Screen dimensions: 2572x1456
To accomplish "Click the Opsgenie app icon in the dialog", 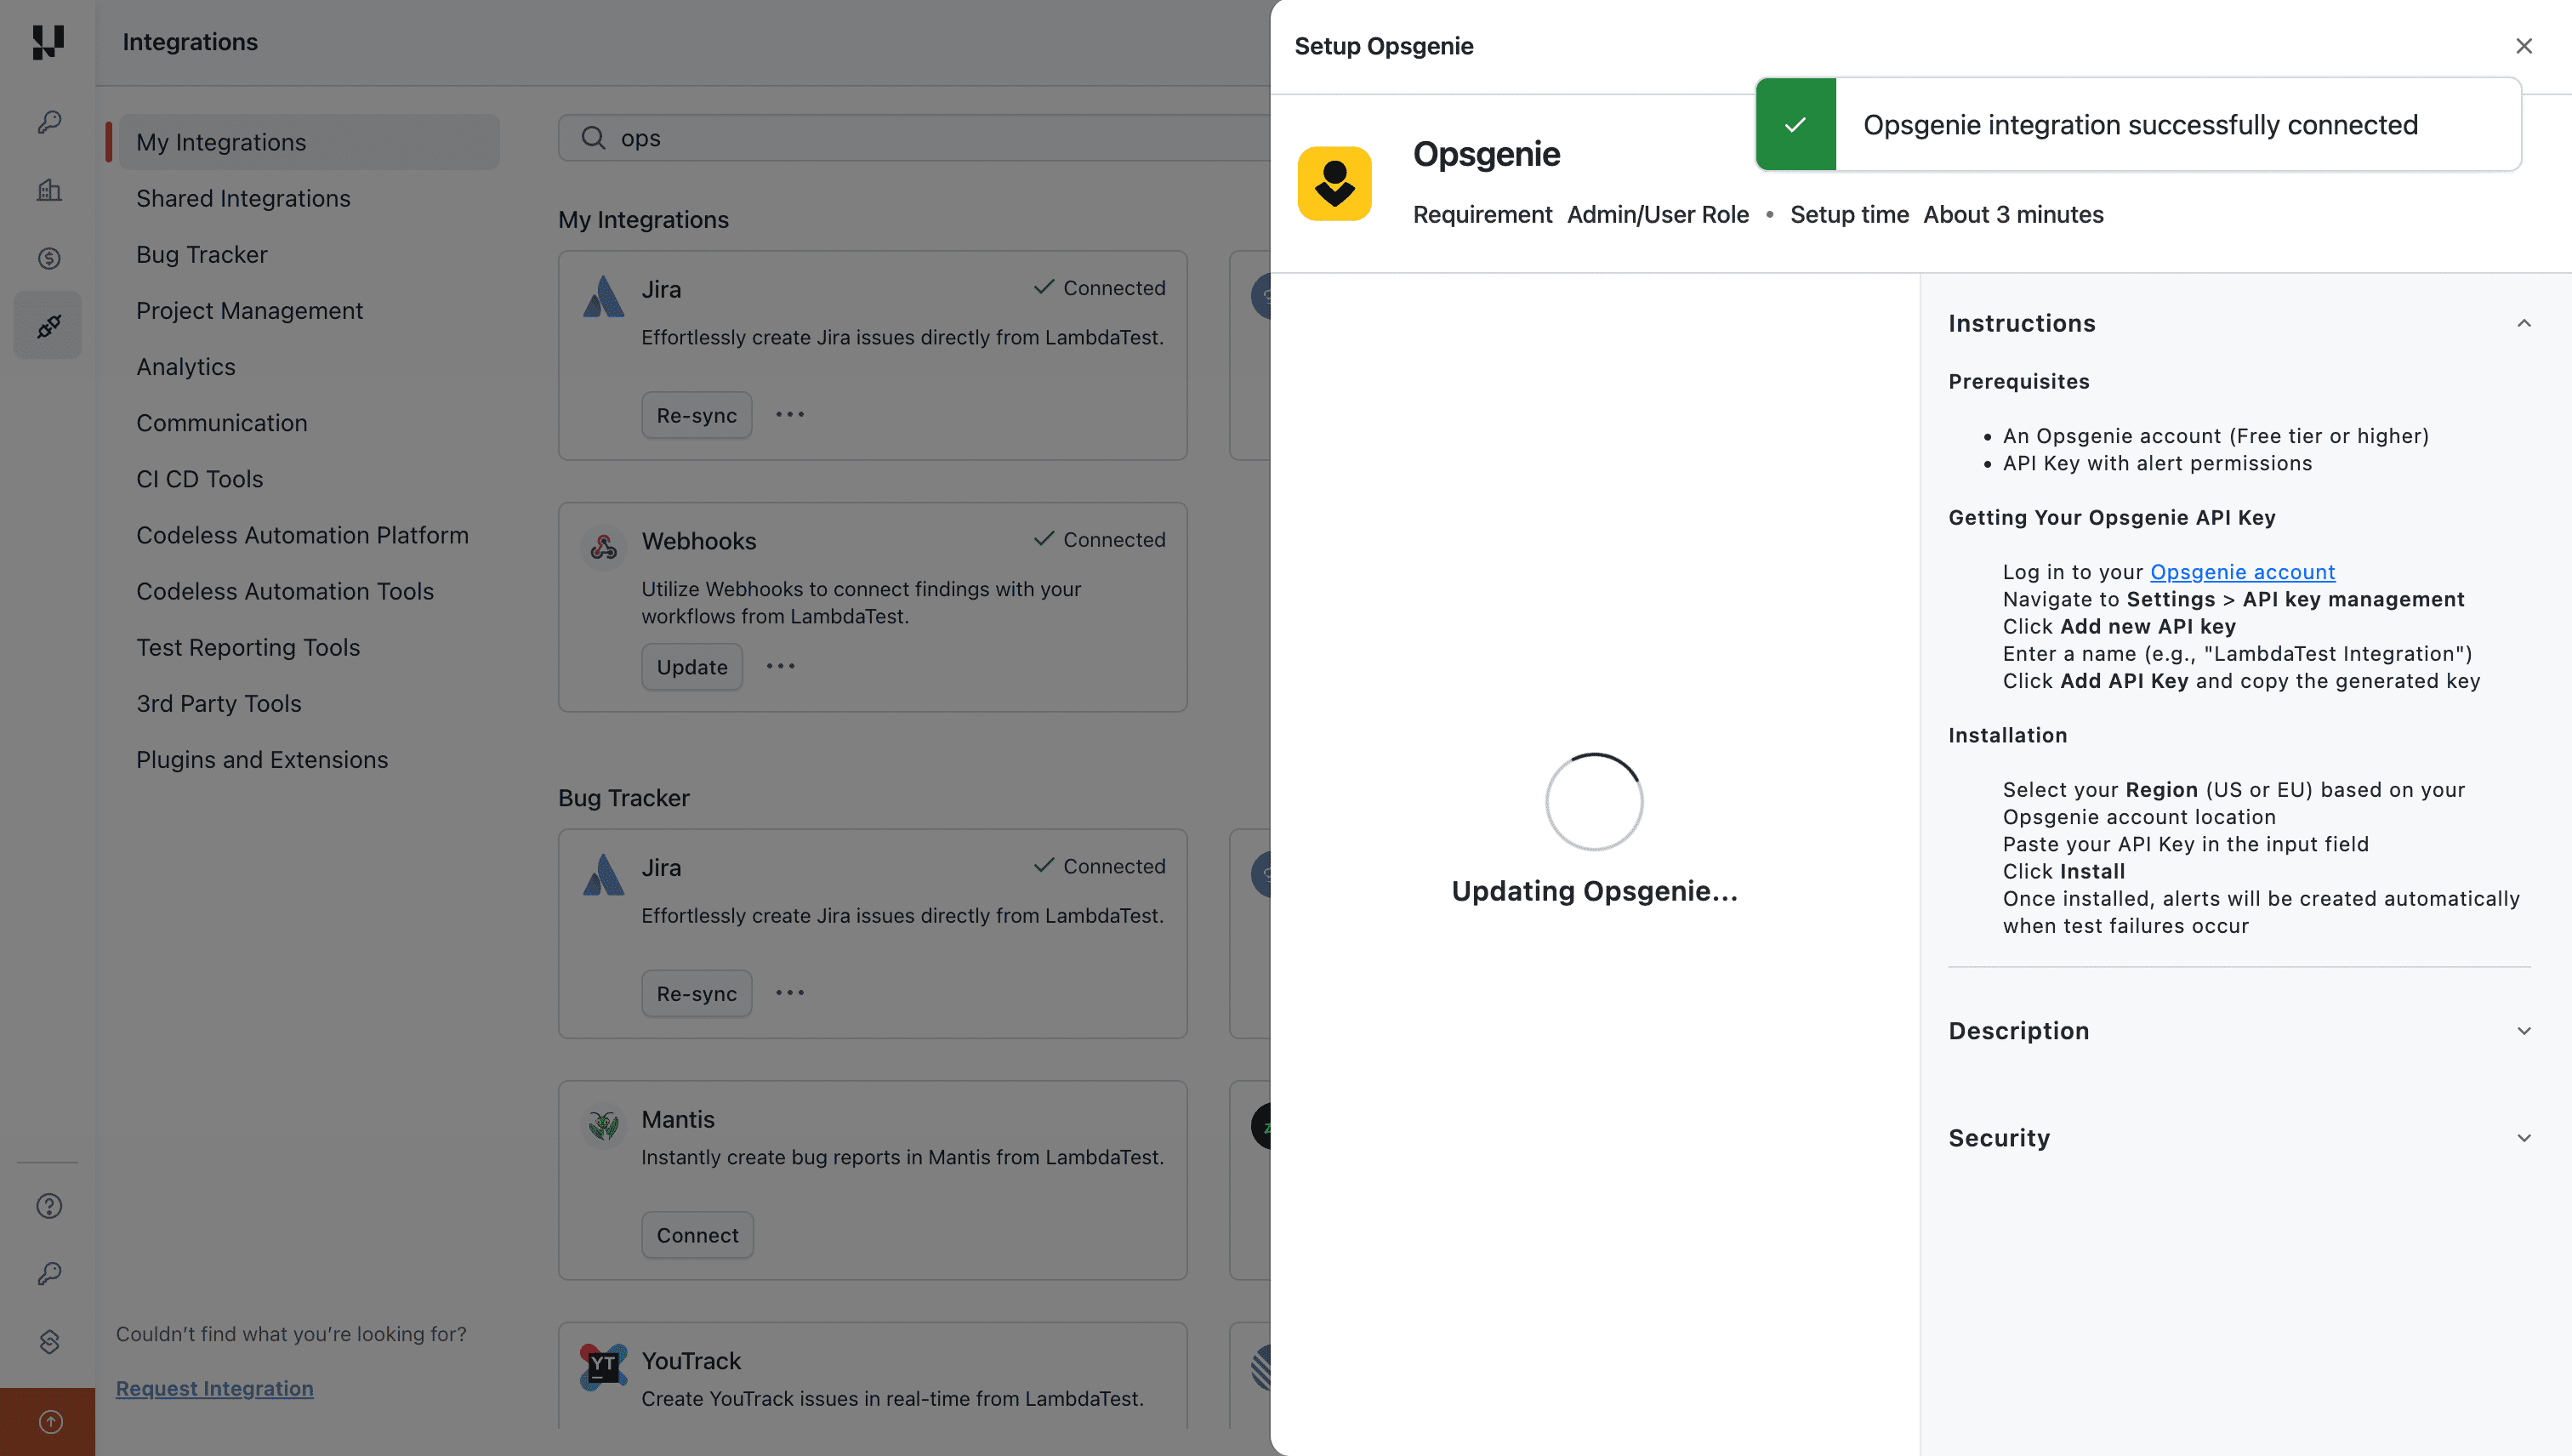I will 1334,183.
